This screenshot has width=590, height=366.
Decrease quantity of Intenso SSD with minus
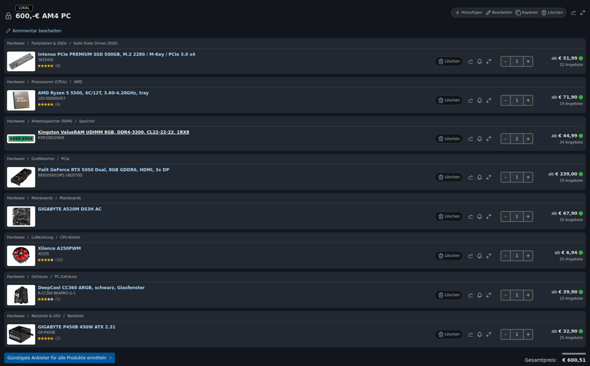click(505, 61)
